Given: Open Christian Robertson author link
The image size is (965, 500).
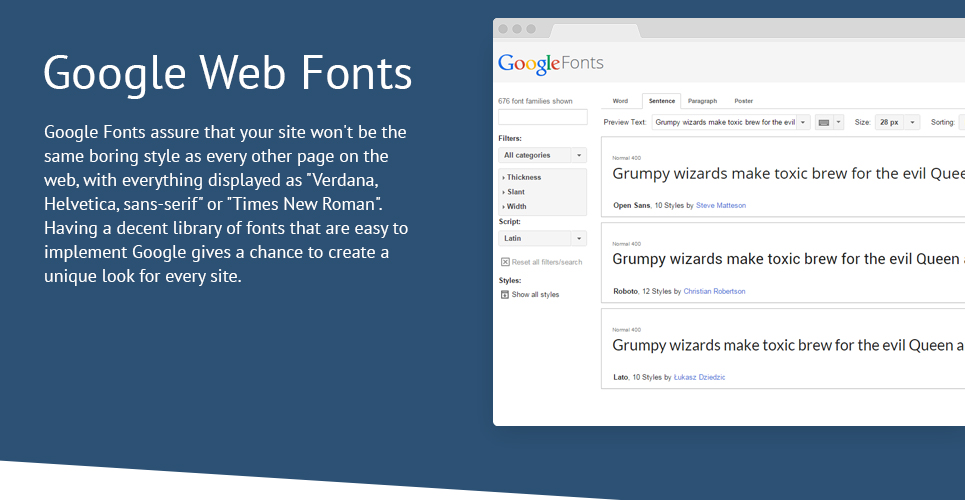Looking at the screenshot, I should click(714, 291).
